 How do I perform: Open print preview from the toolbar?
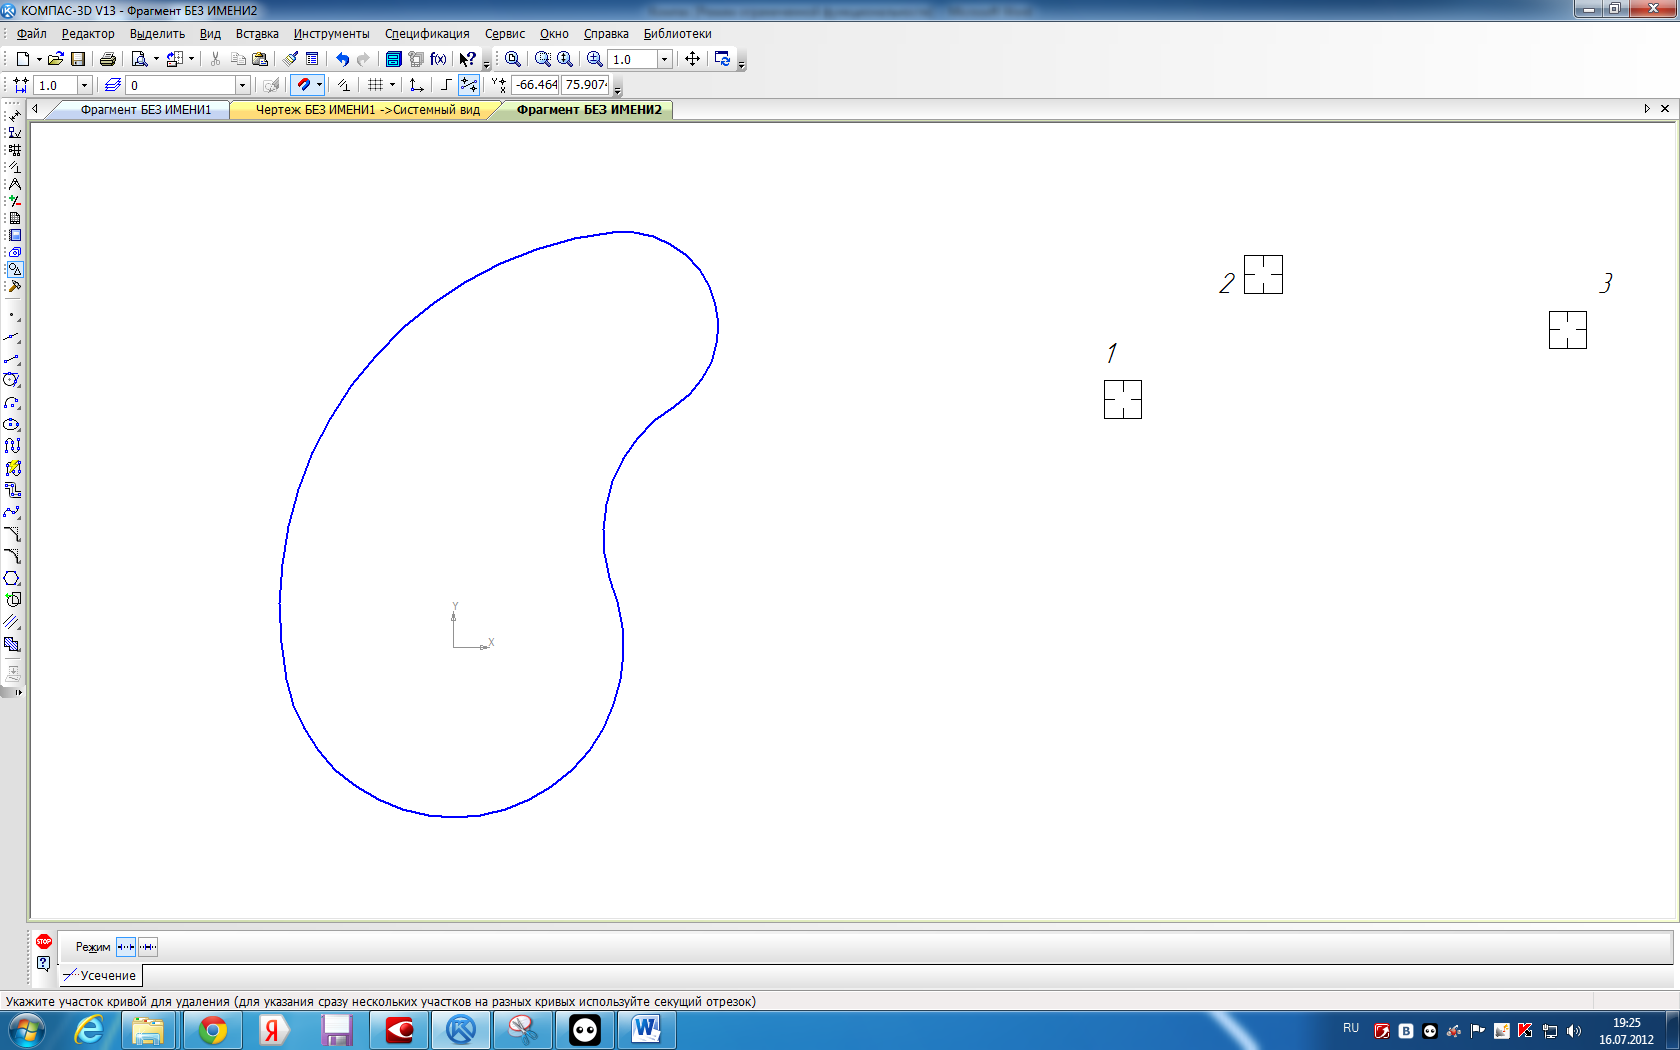(x=140, y=59)
